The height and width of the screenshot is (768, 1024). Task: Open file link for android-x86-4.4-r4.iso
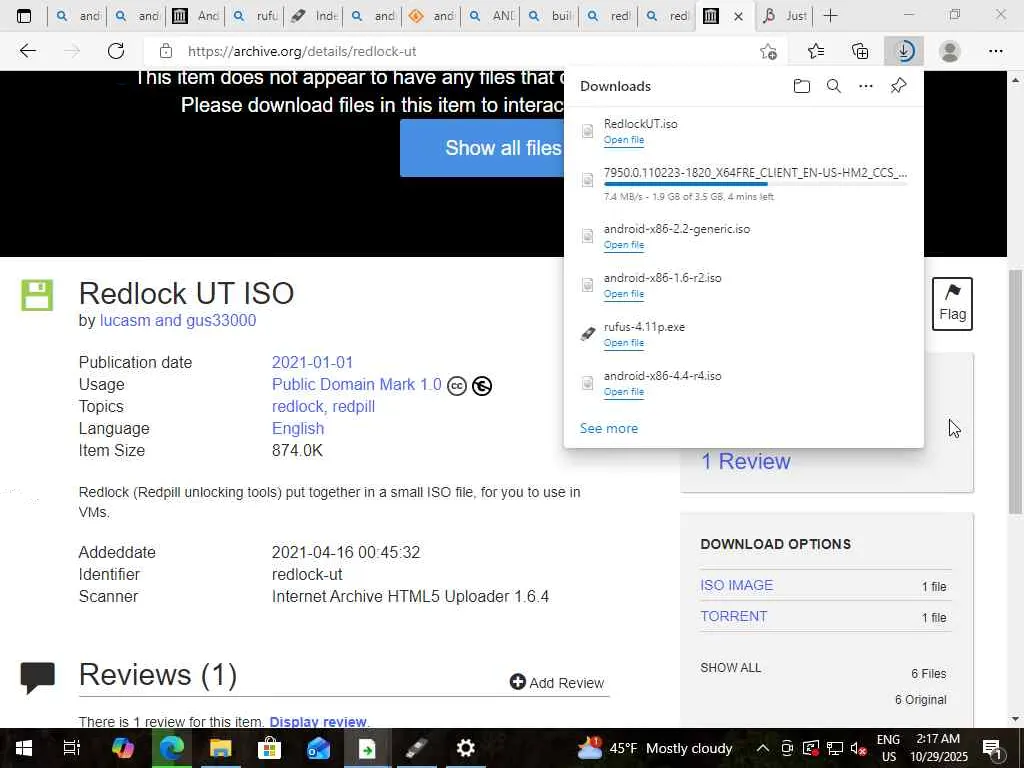624,392
